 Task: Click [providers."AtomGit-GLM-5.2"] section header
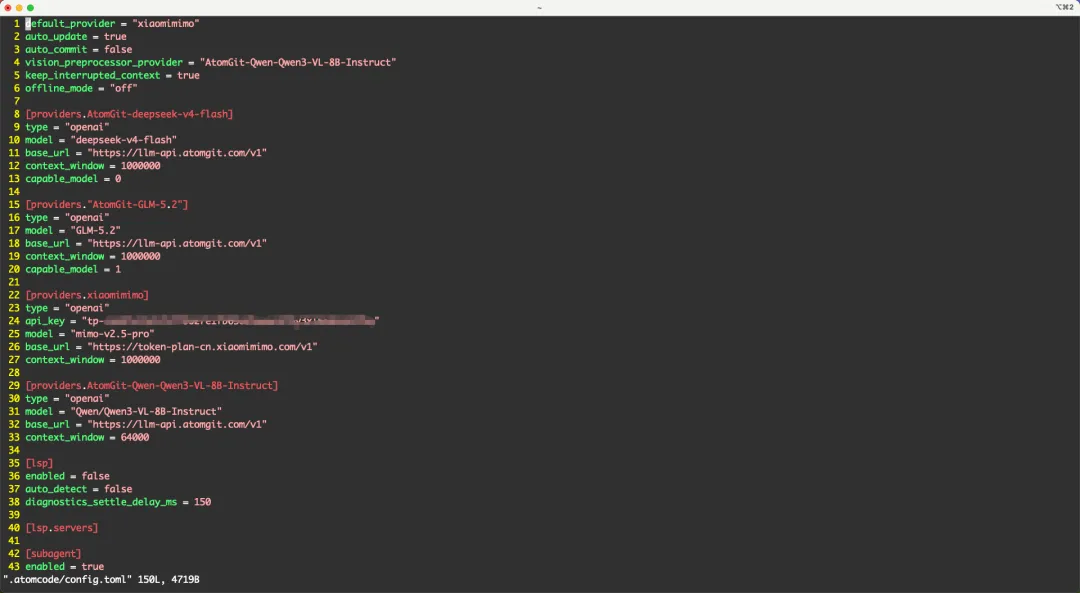[x=107, y=205]
